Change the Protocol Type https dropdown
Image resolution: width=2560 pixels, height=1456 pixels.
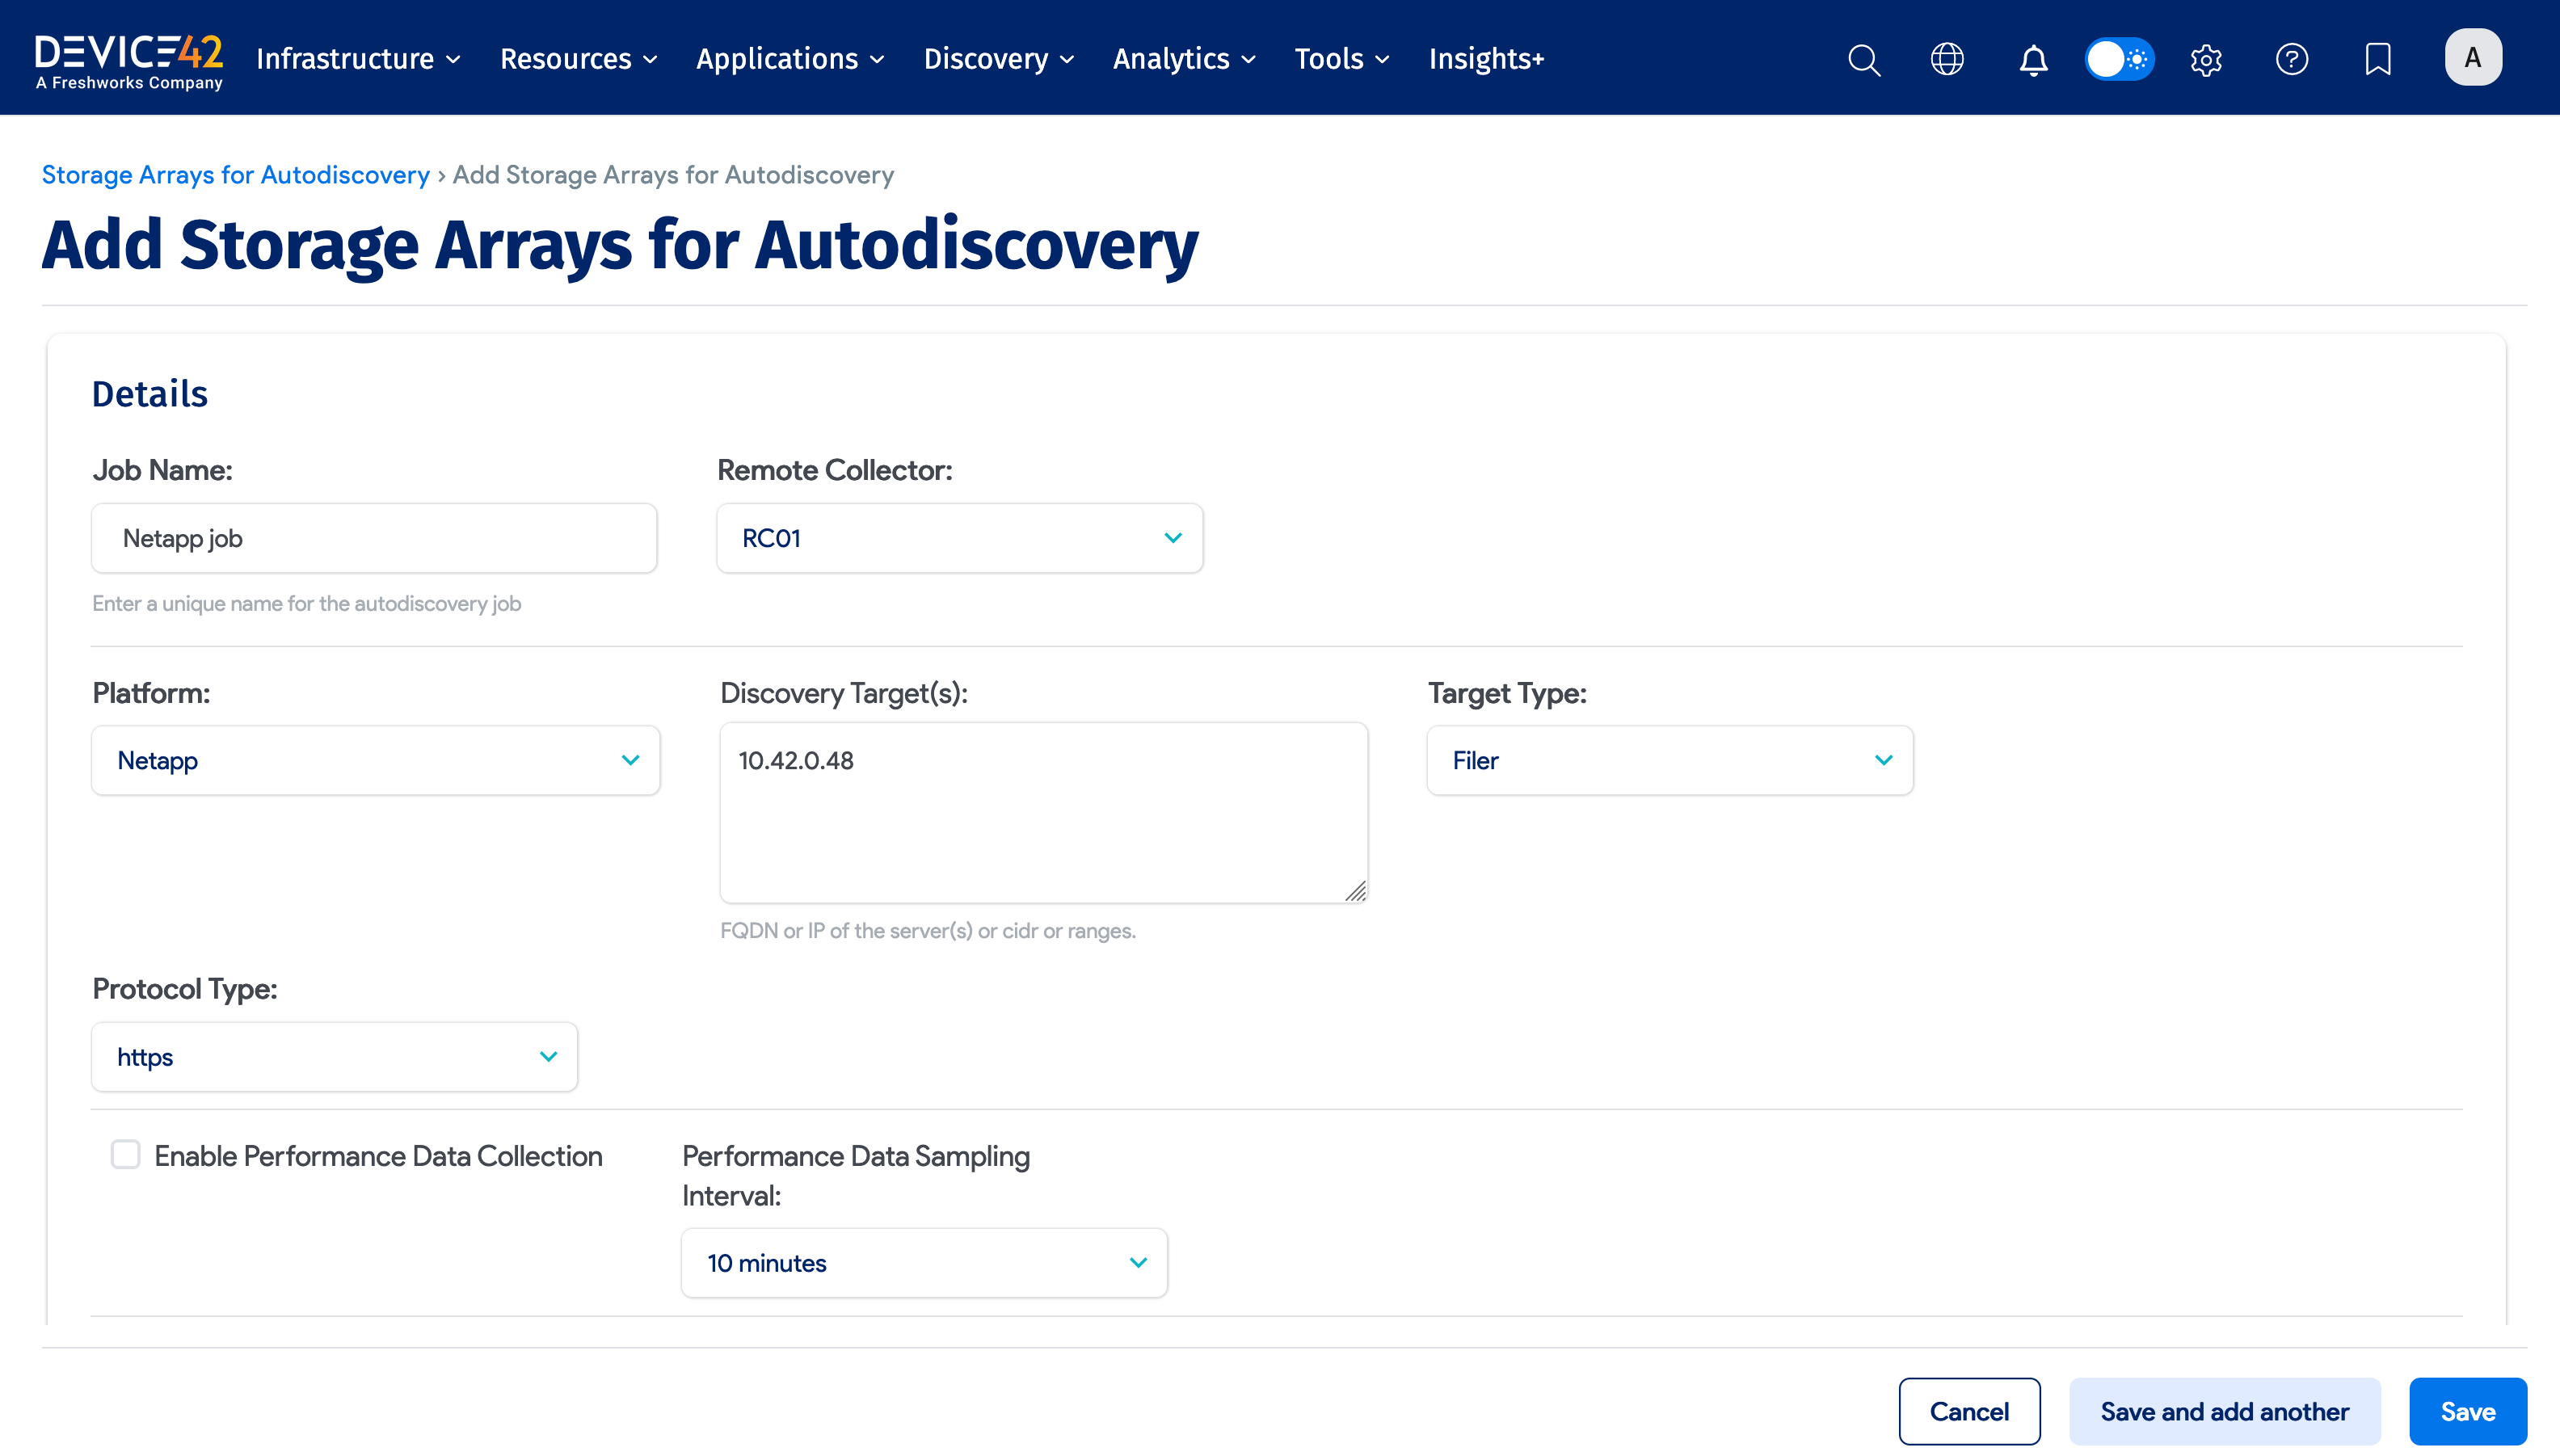pyautogui.click(x=334, y=1057)
